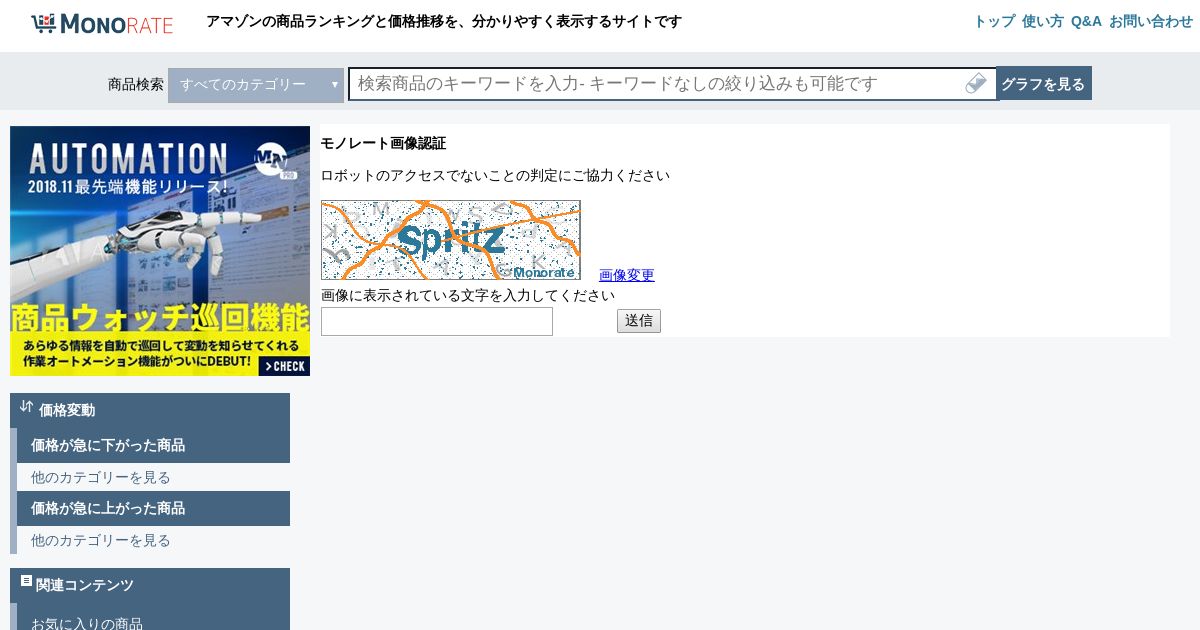Screen dimensions: 1200x630
Task: Open お気に入りの商品
Action: (87, 623)
